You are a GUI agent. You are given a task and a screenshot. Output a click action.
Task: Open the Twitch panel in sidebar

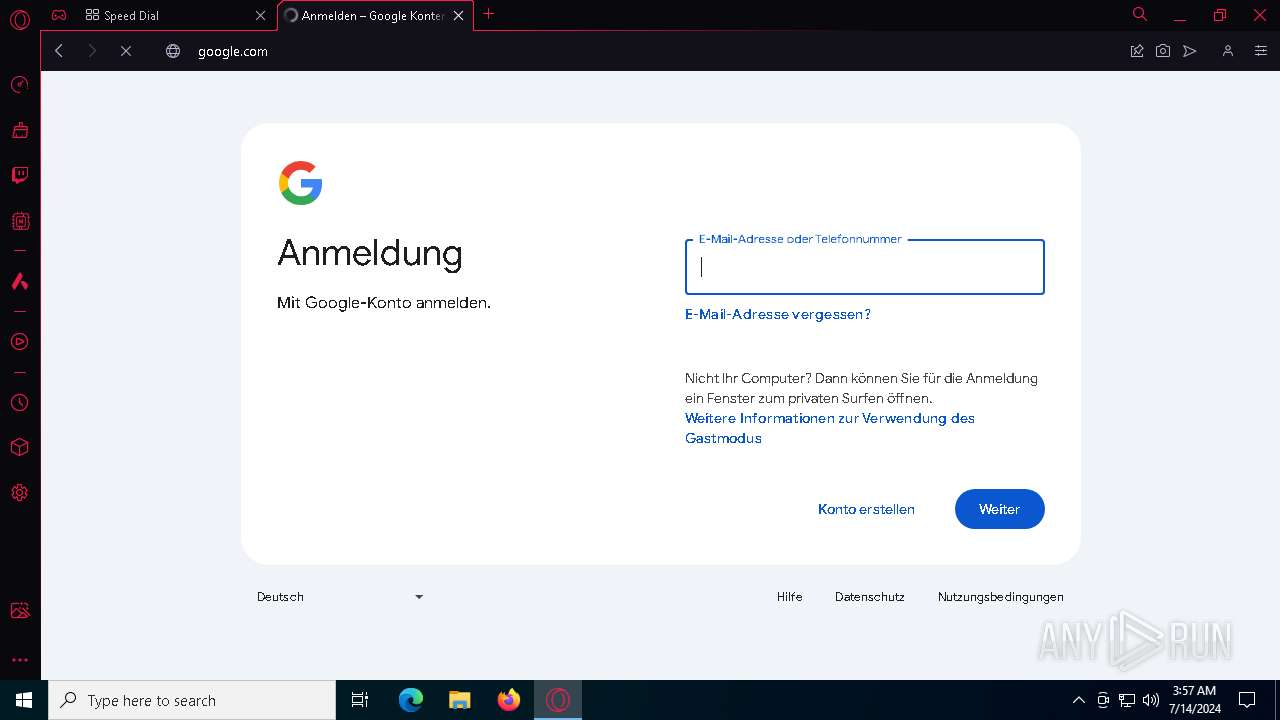point(19,175)
